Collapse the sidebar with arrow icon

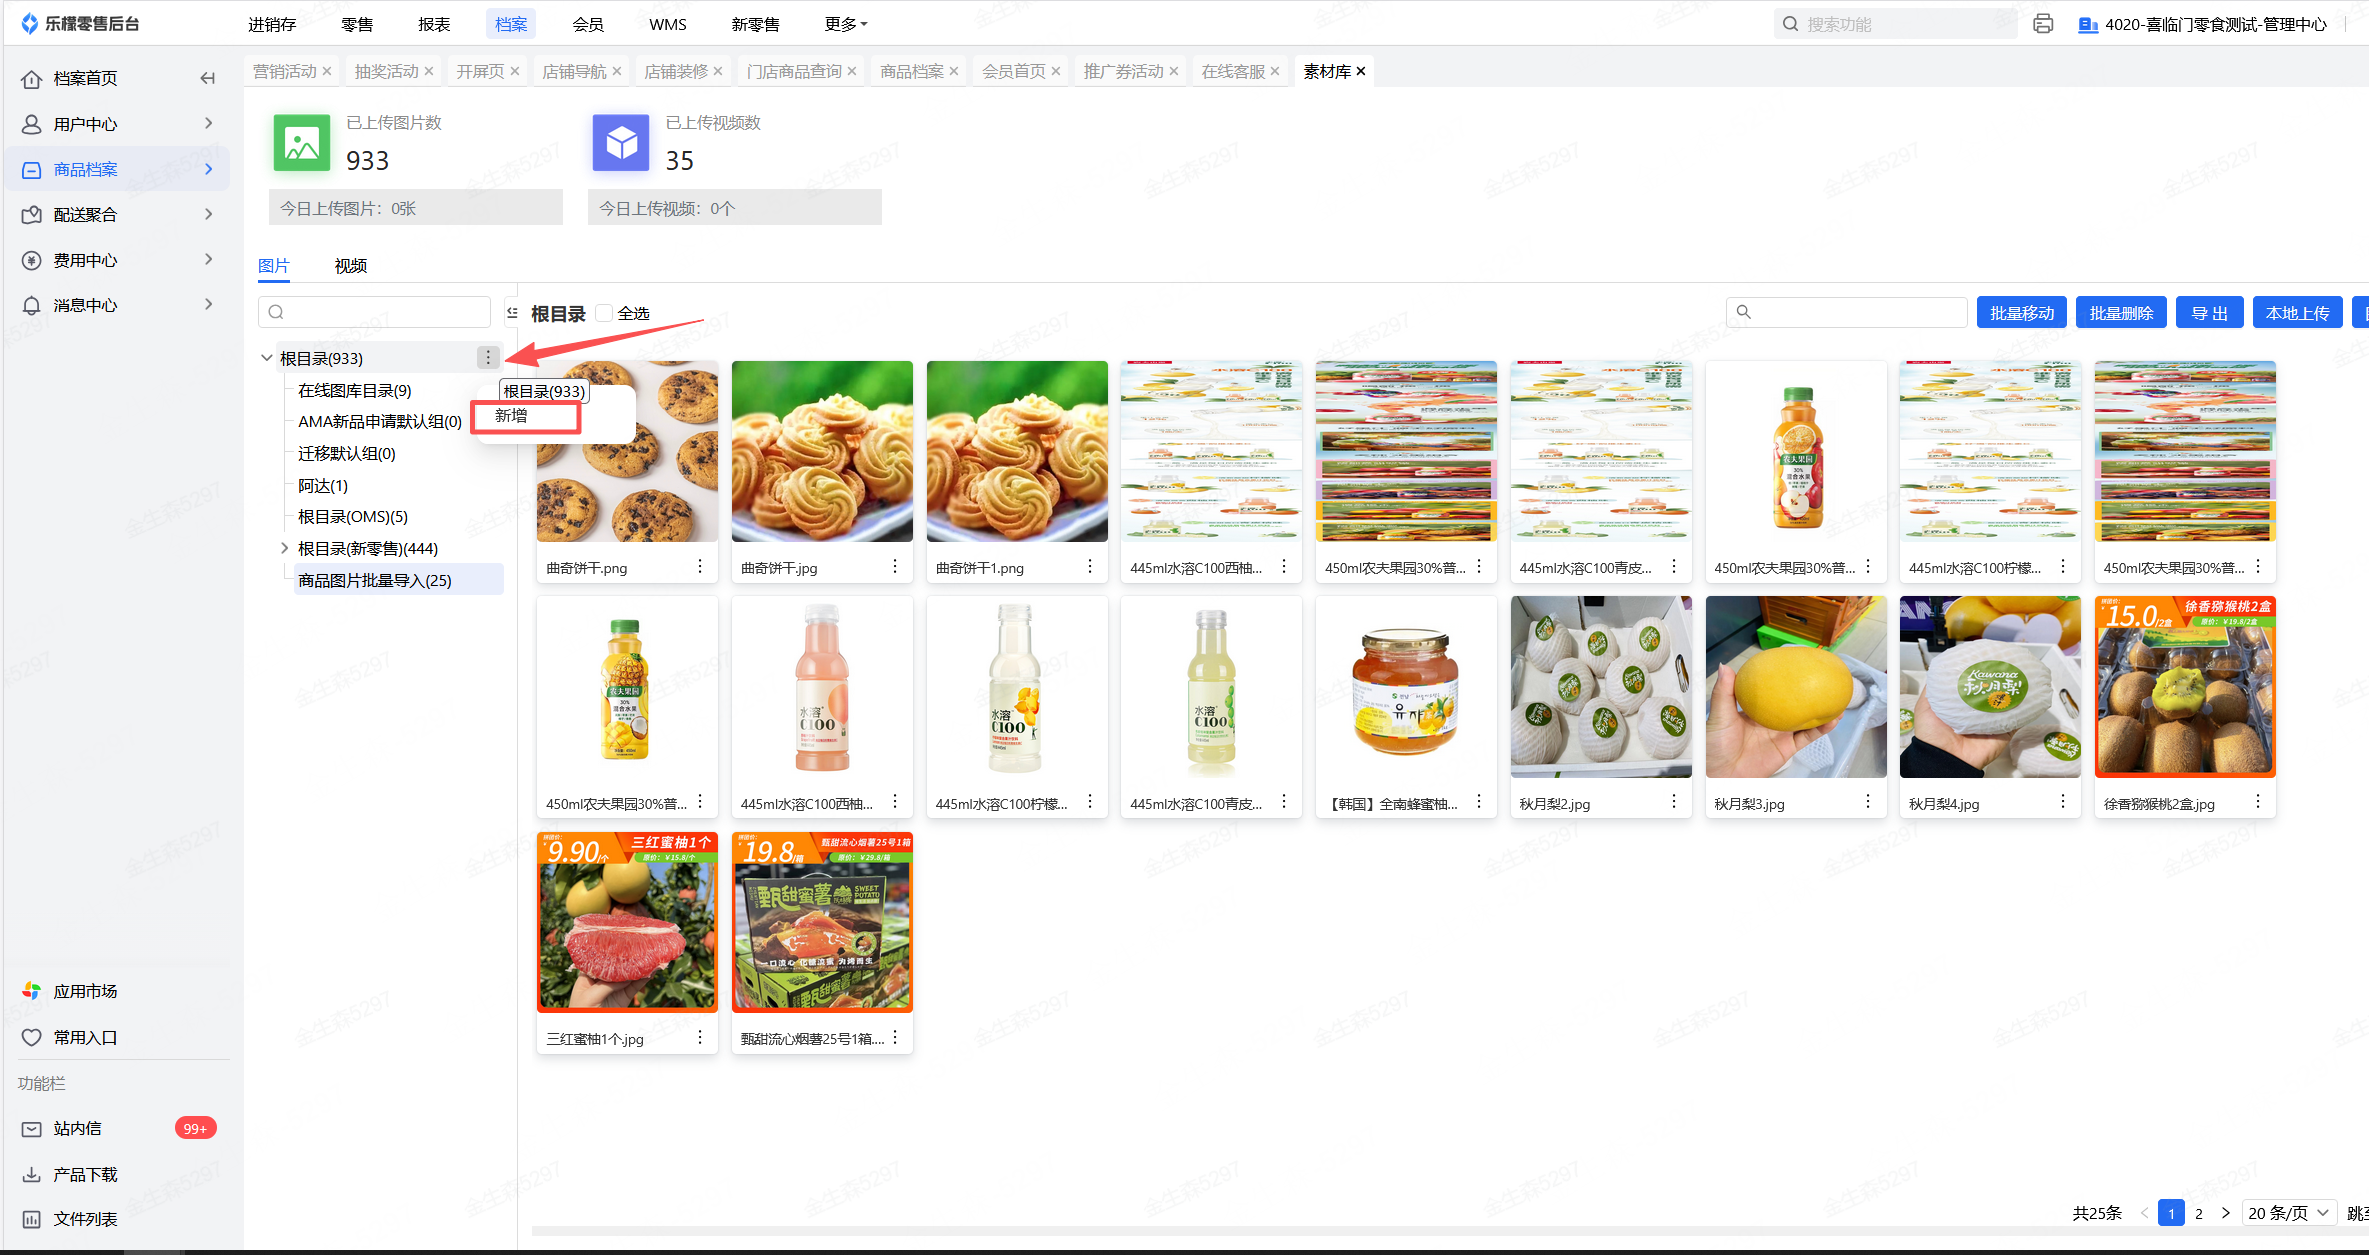pyautogui.click(x=207, y=78)
